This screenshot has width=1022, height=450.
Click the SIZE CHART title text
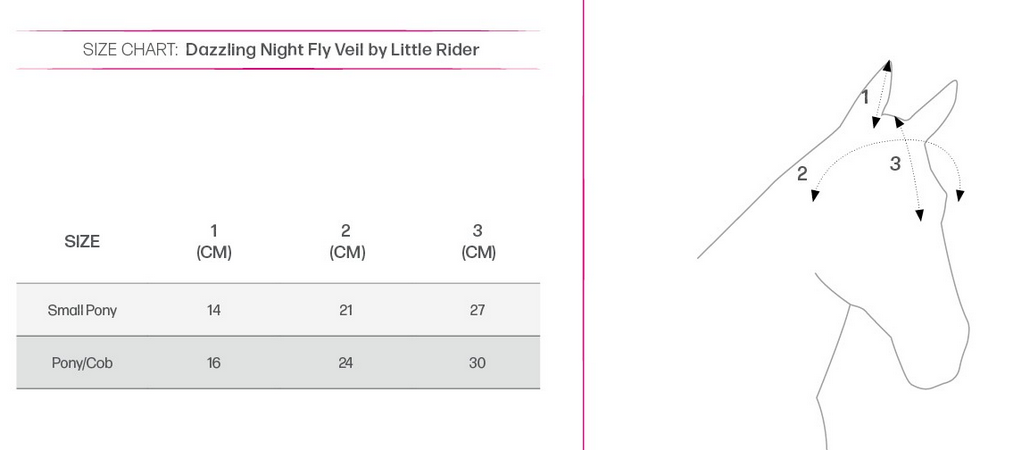click(281, 50)
